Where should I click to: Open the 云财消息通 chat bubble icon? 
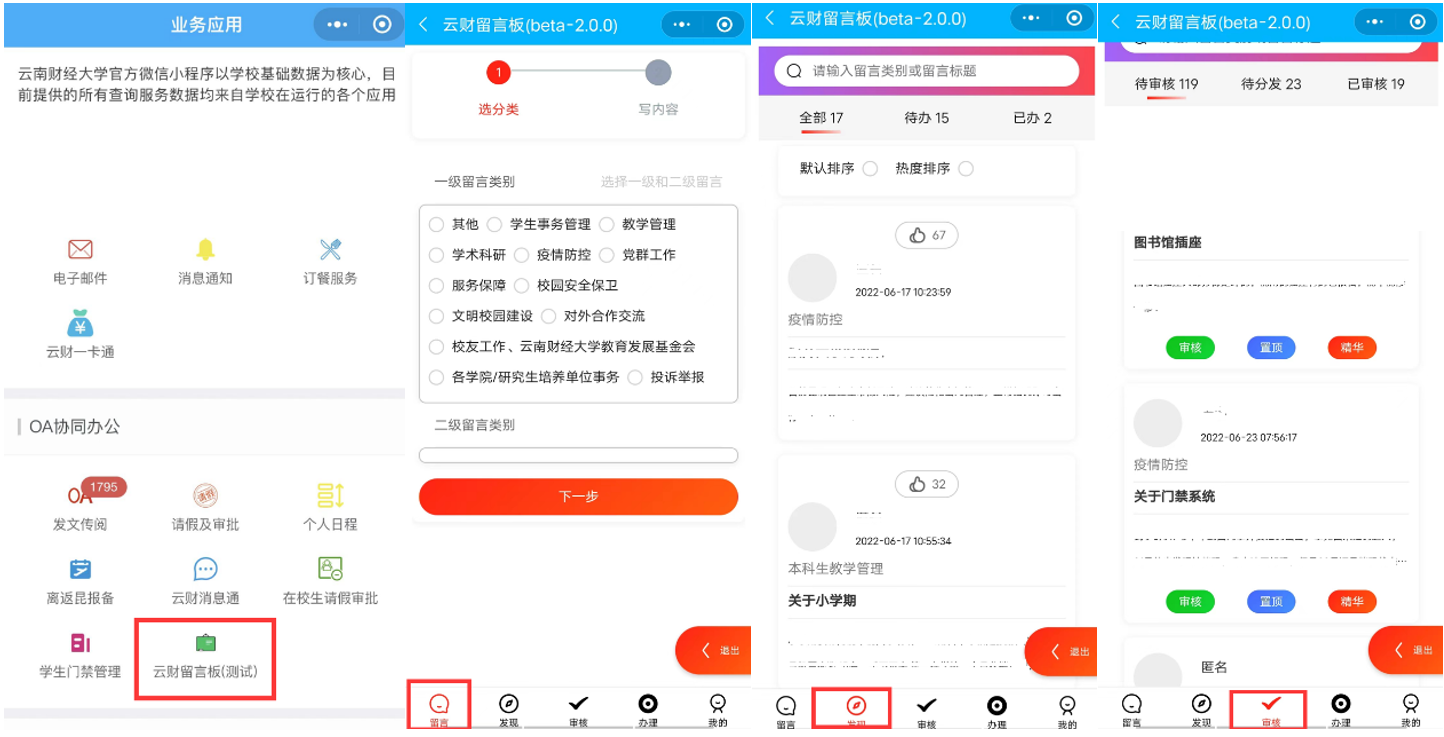(x=205, y=570)
